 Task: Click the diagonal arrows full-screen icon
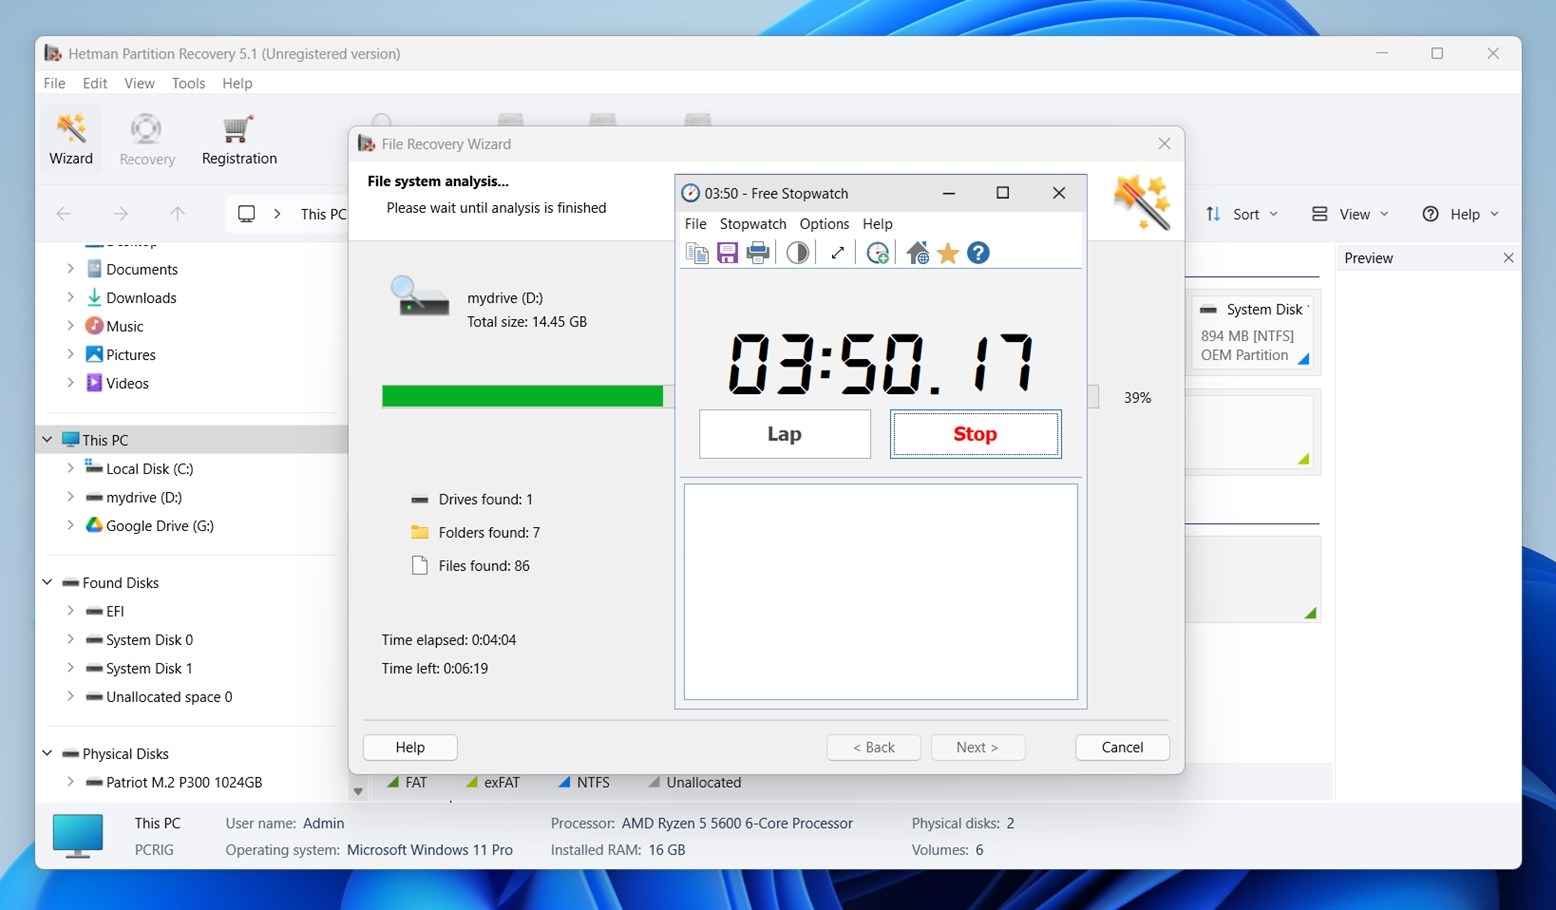click(837, 253)
